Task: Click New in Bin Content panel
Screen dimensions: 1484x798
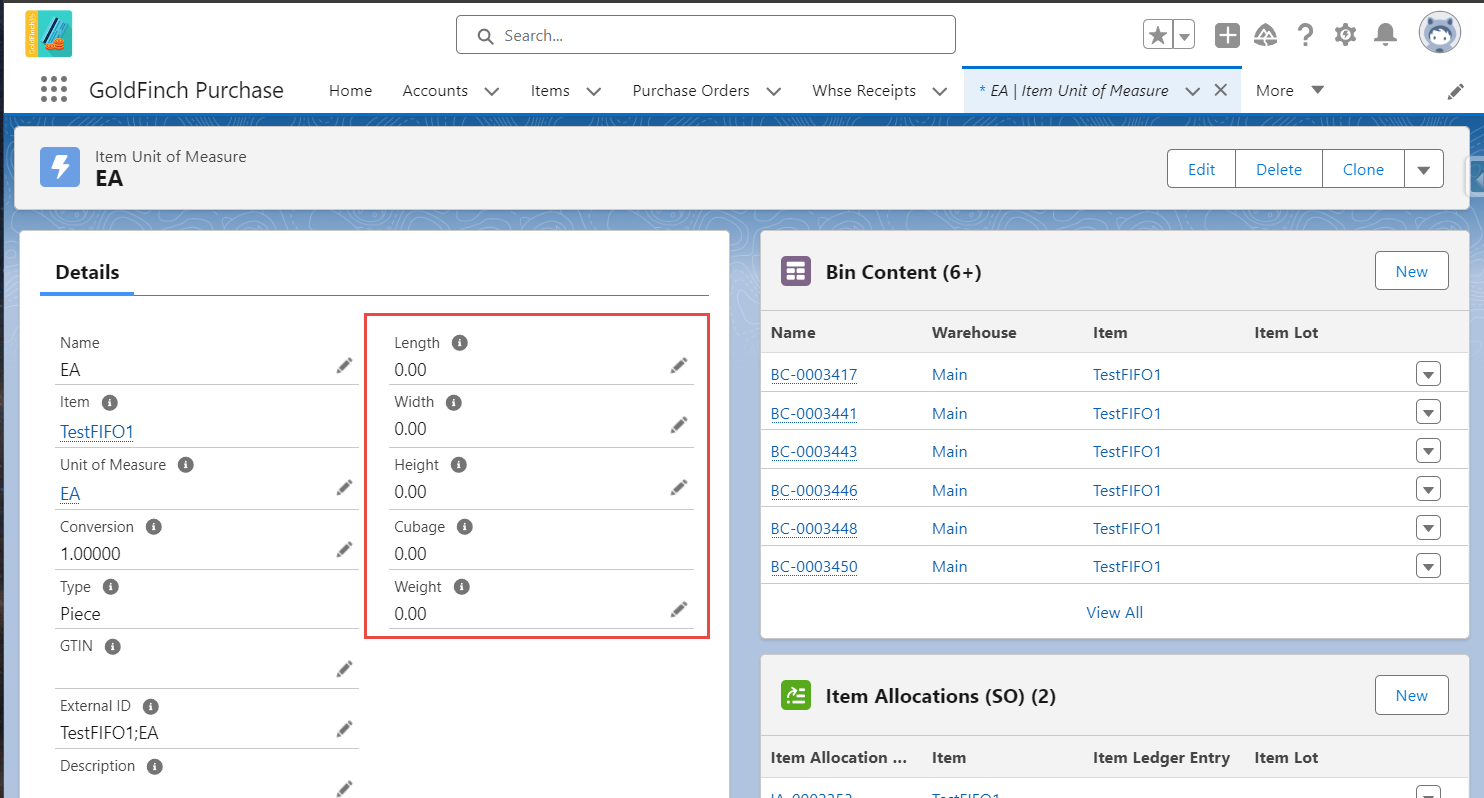Action: [1411, 271]
